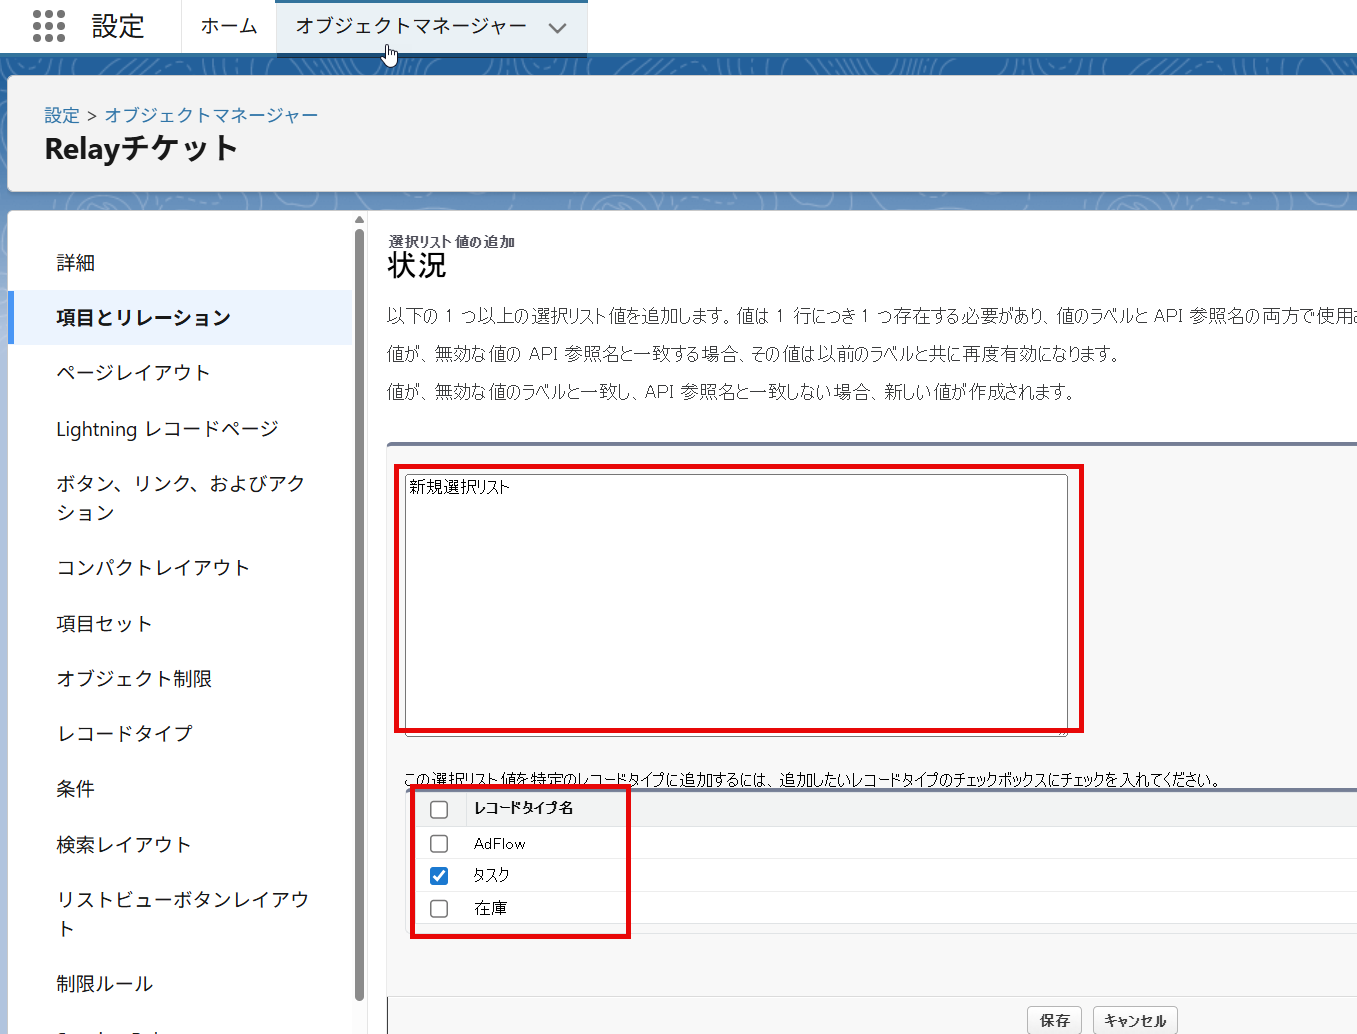Click the 設定 app name label

[x=118, y=26]
